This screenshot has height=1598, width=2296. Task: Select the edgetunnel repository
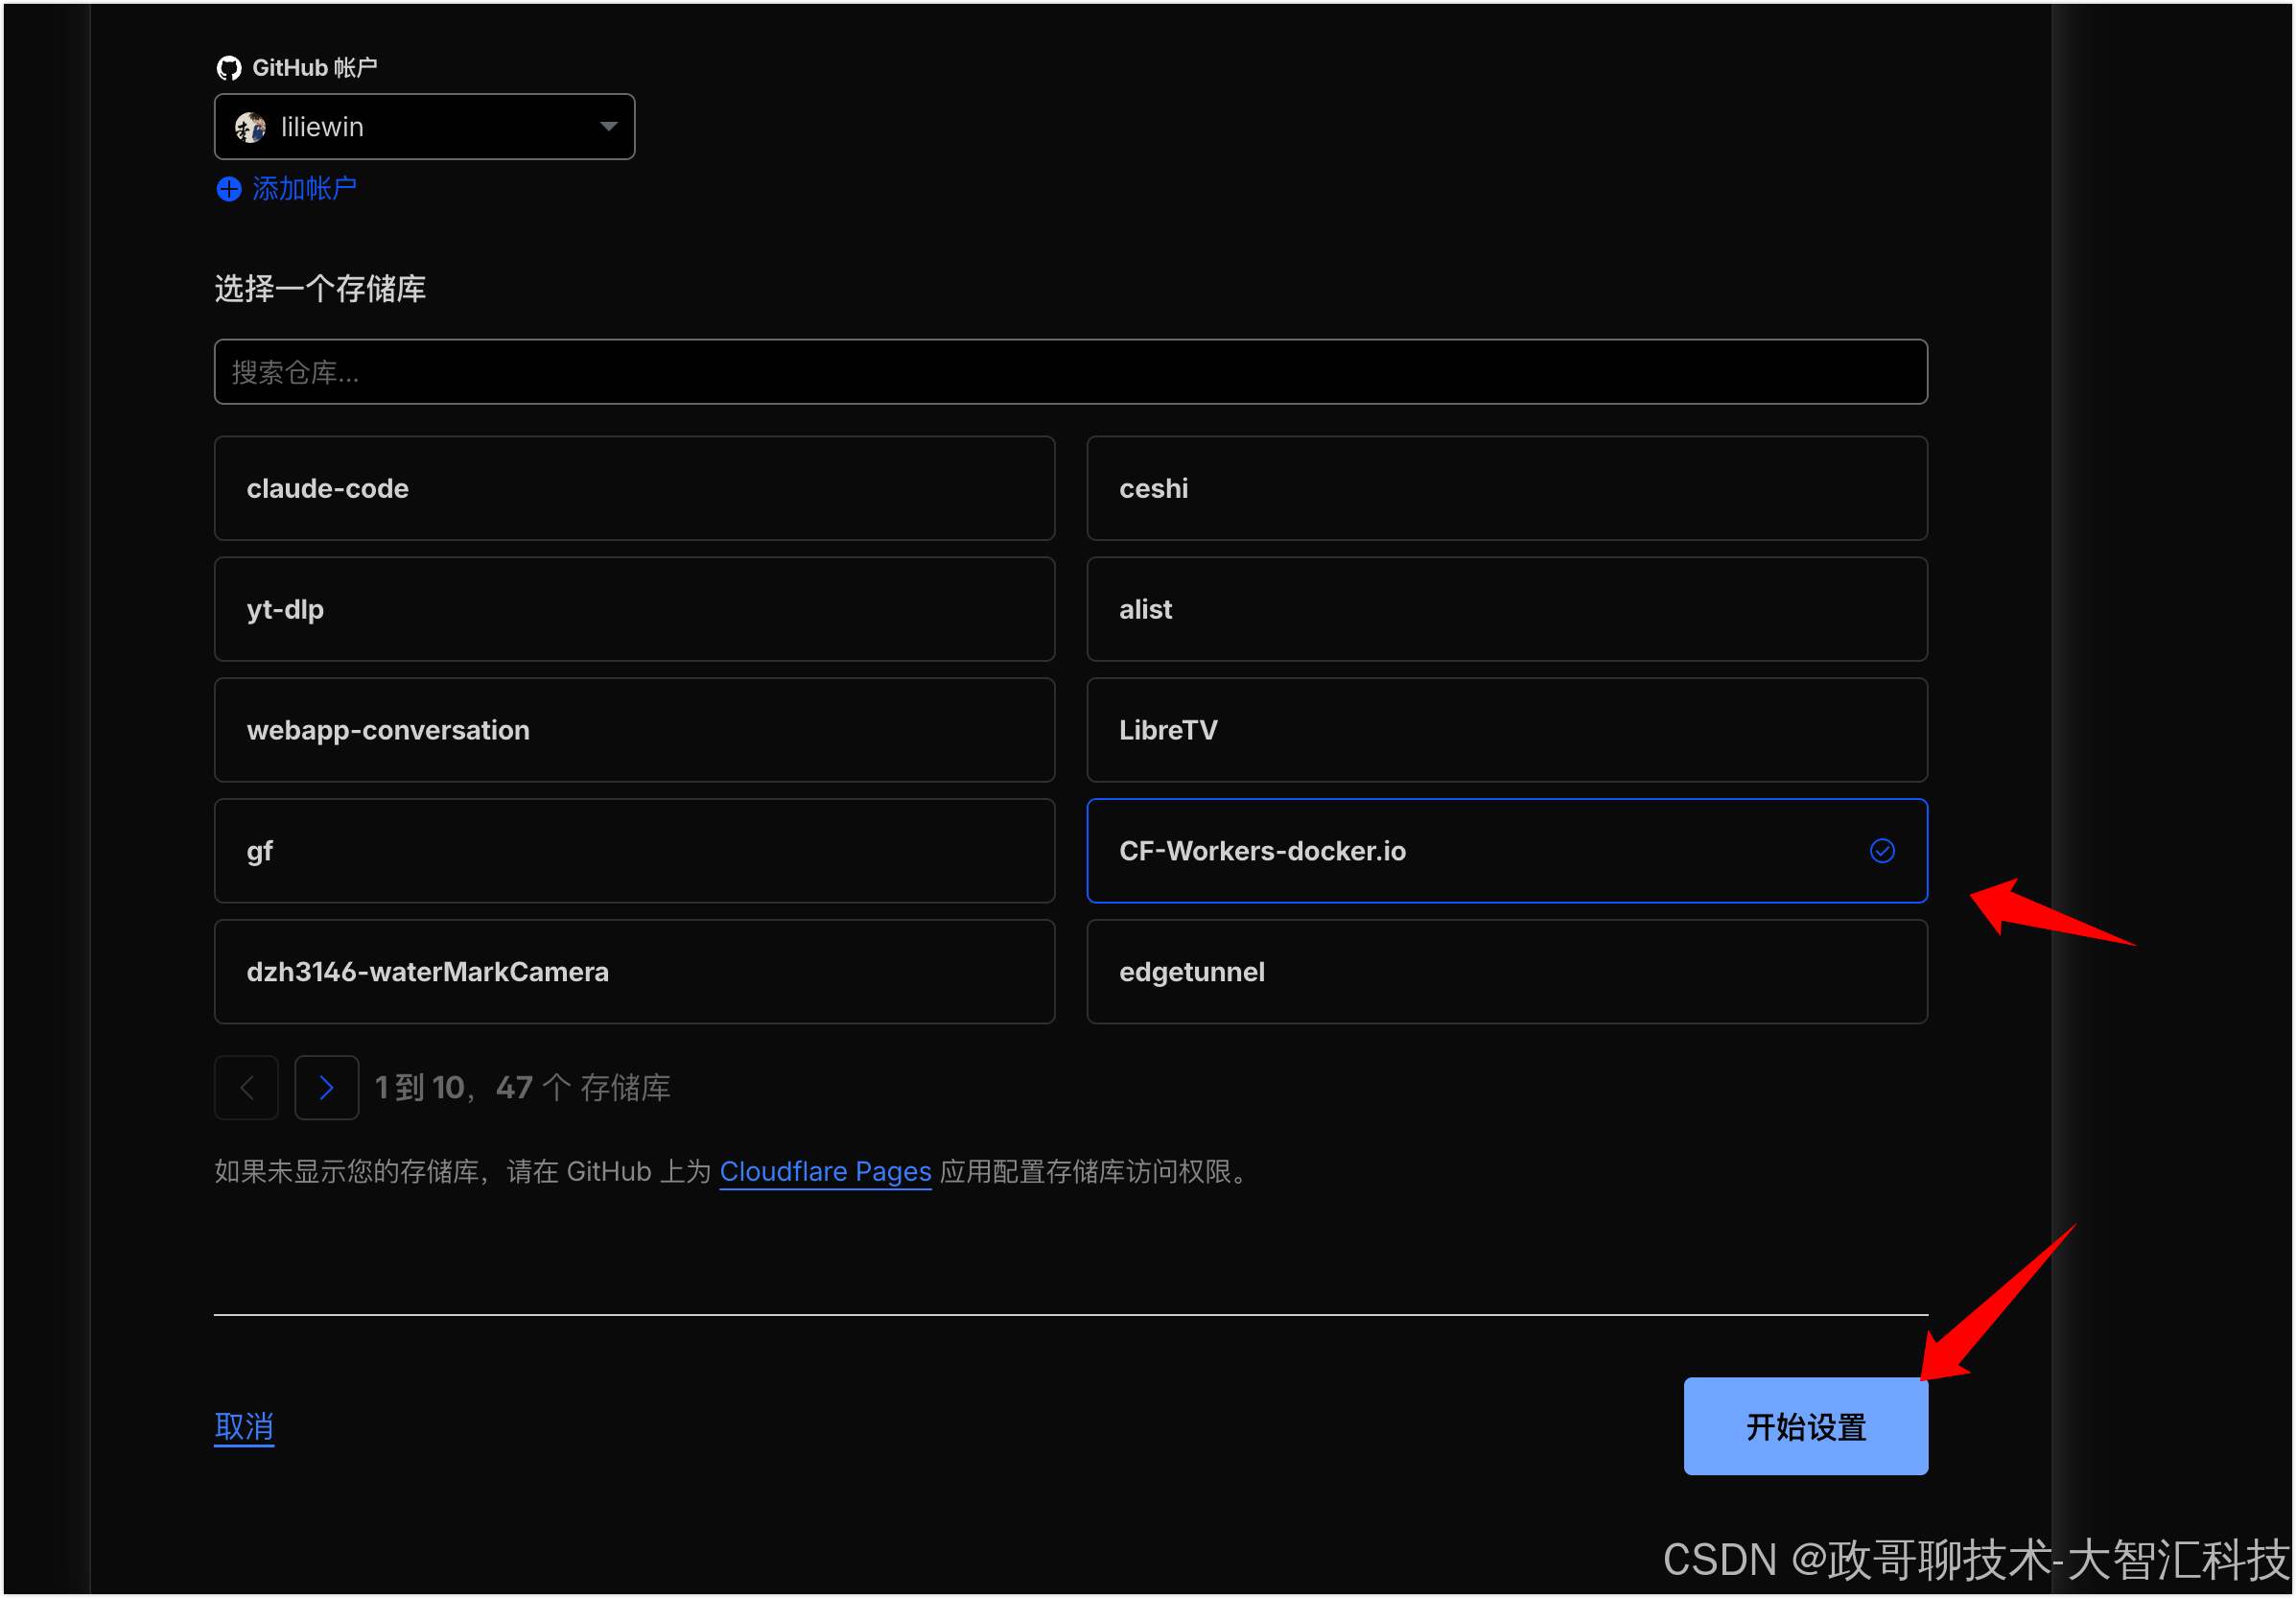(x=1506, y=972)
